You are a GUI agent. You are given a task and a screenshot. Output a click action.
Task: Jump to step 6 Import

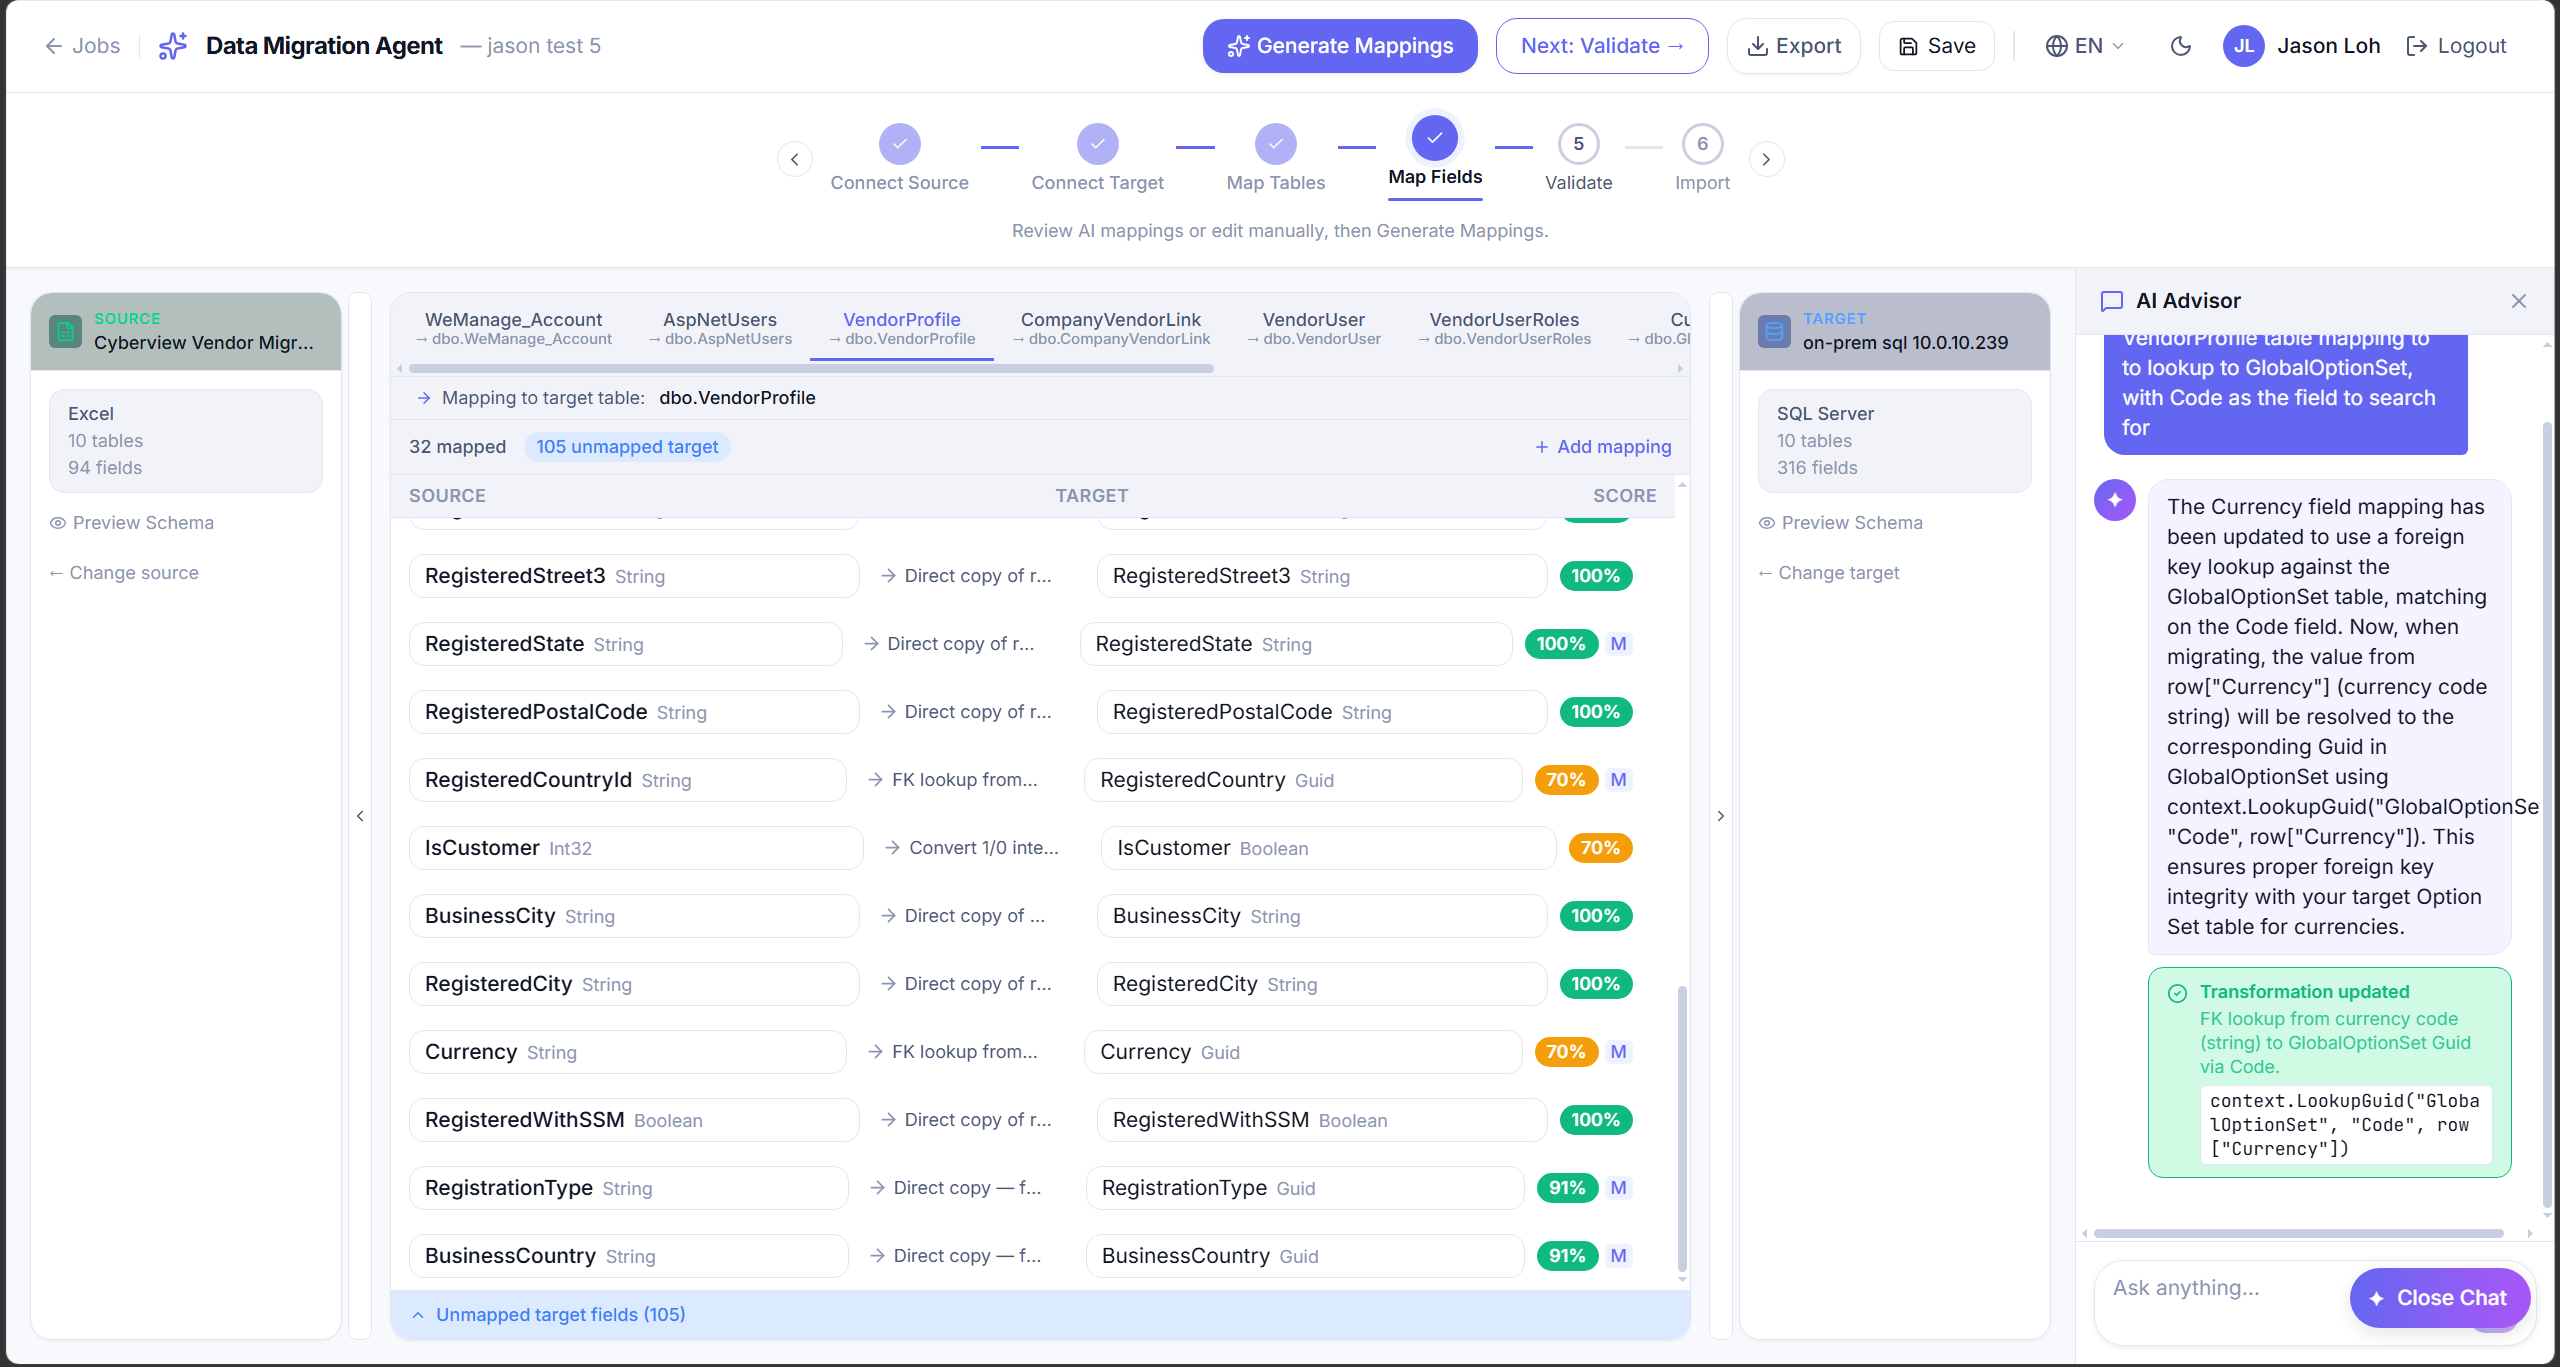click(x=1702, y=158)
